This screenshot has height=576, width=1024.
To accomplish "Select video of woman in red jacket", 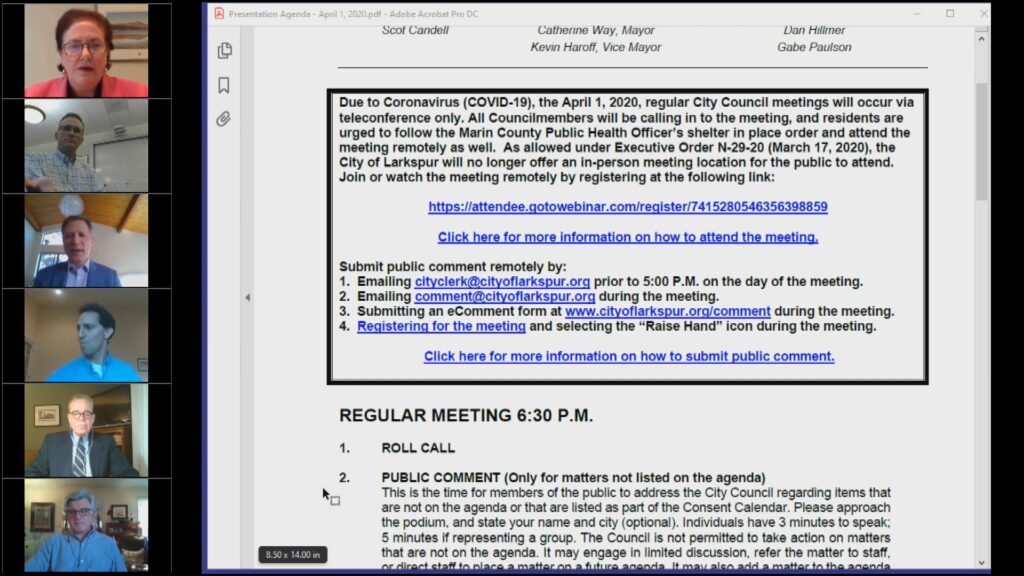I will [x=86, y=51].
